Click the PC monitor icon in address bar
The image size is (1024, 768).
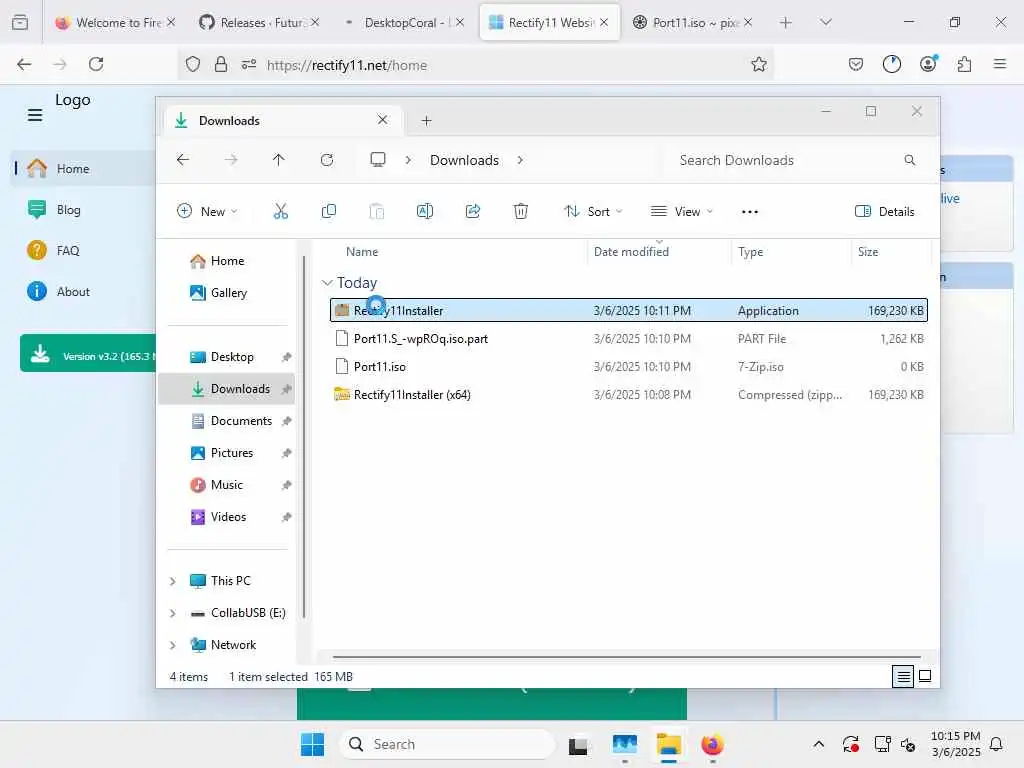pyautogui.click(x=377, y=160)
